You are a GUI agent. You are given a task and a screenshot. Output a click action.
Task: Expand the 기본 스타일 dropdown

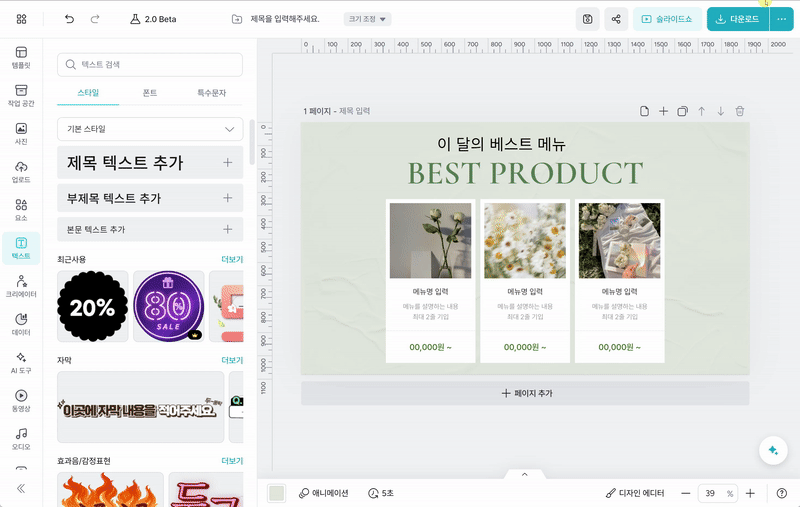[150, 129]
